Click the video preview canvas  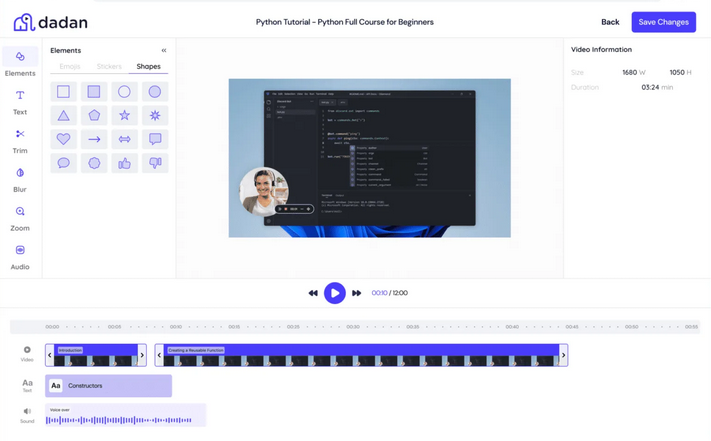[x=370, y=158]
